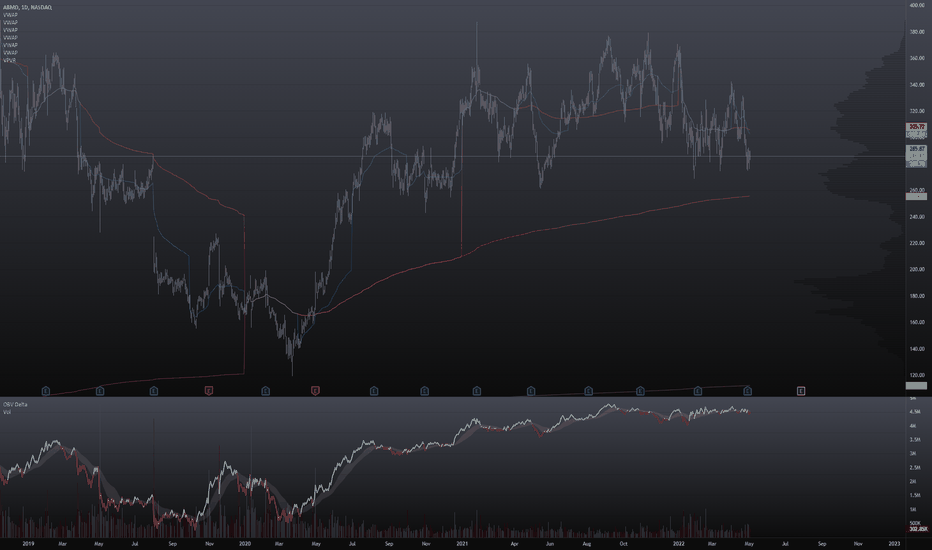This screenshot has height=550, width=932.
Task: Click the Aug label on the time axis
Action: [x=587, y=543]
